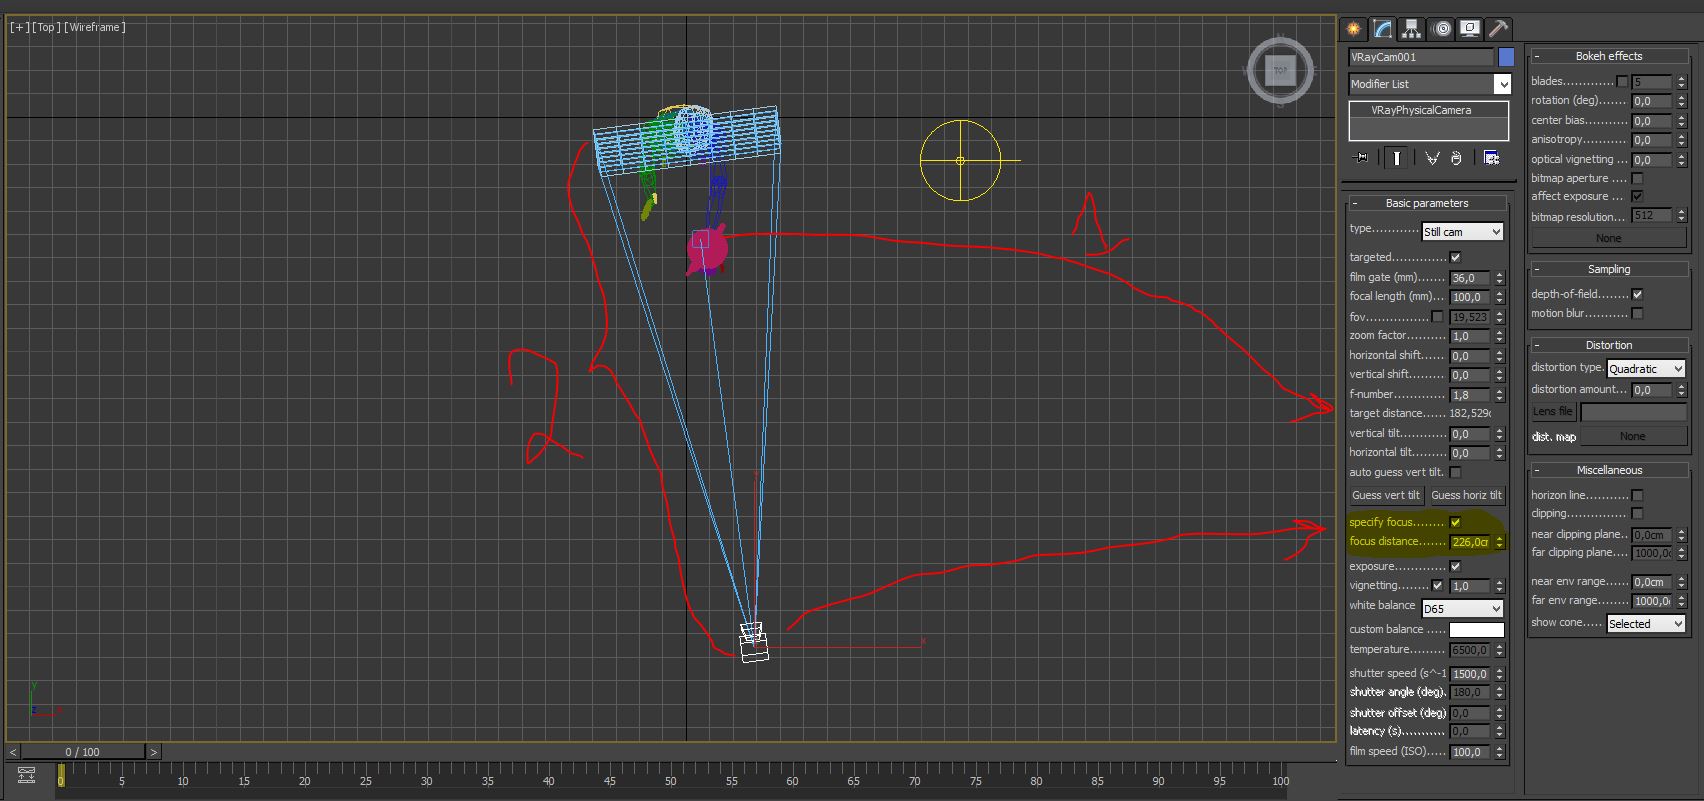Click the Guess vert tilt button
The image size is (1704, 801).
1385,495
